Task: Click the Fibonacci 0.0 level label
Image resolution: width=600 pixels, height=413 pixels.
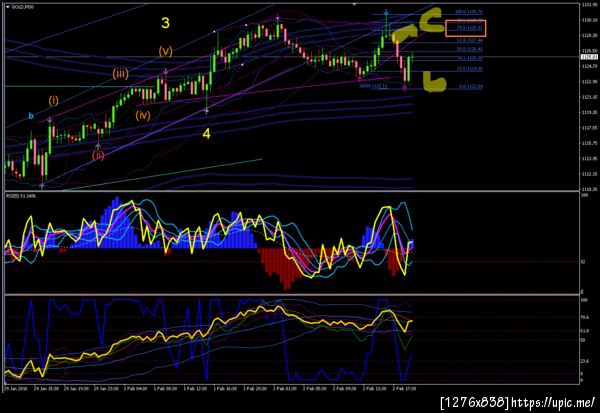Action: pyautogui.click(x=471, y=87)
